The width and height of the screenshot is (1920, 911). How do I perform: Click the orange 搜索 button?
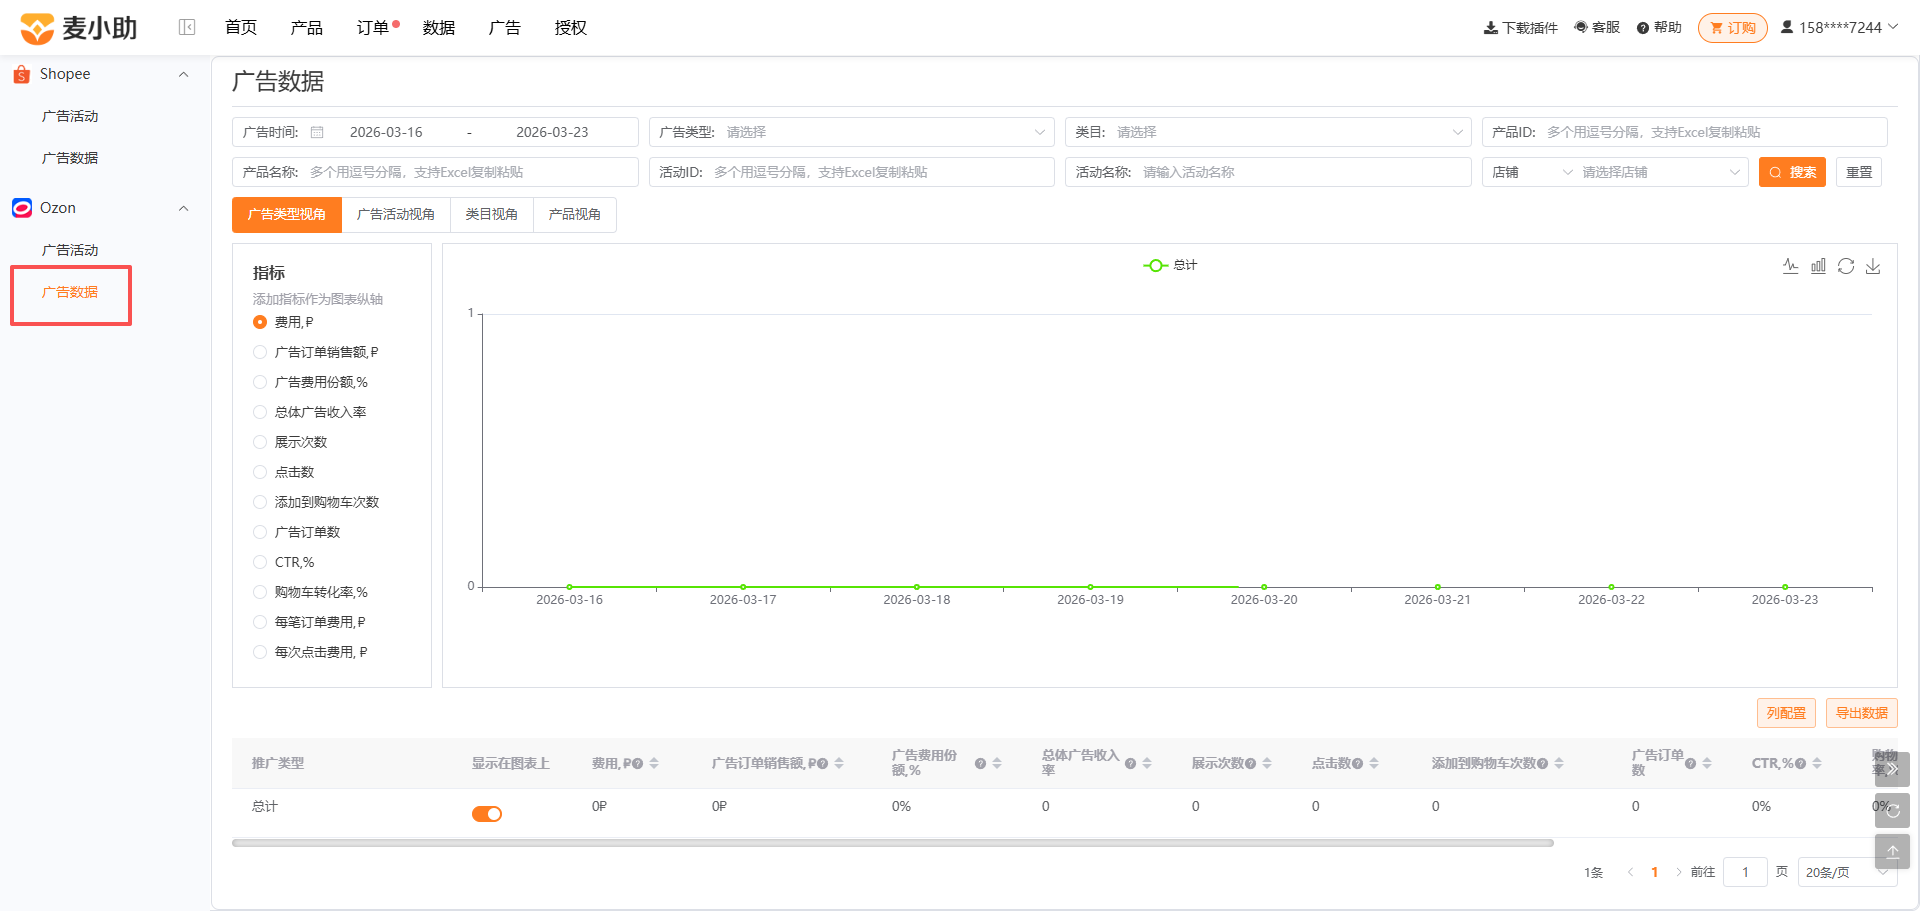(1792, 172)
